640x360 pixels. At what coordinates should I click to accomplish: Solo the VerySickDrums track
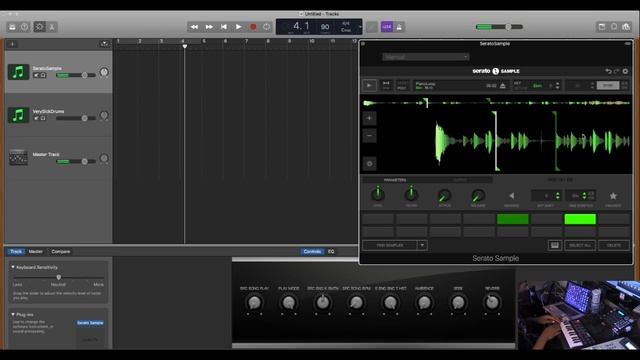(43, 118)
